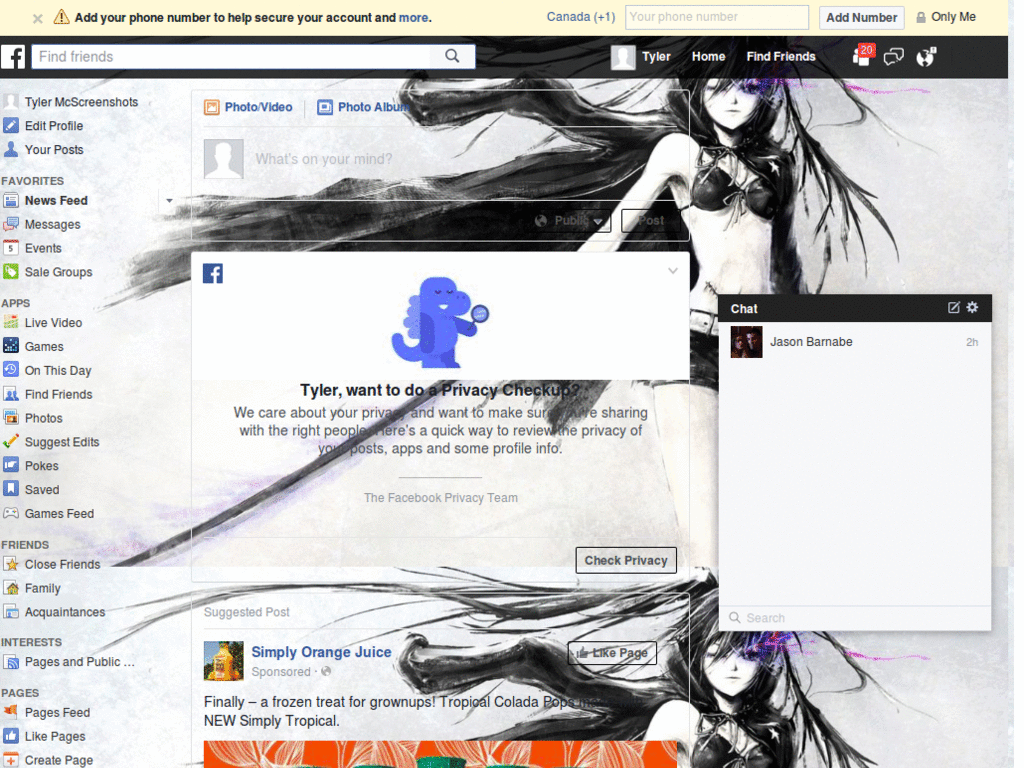Open the friend requests icon showing 20
Image resolution: width=1024 pixels, height=768 pixels.
[x=860, y=57]
